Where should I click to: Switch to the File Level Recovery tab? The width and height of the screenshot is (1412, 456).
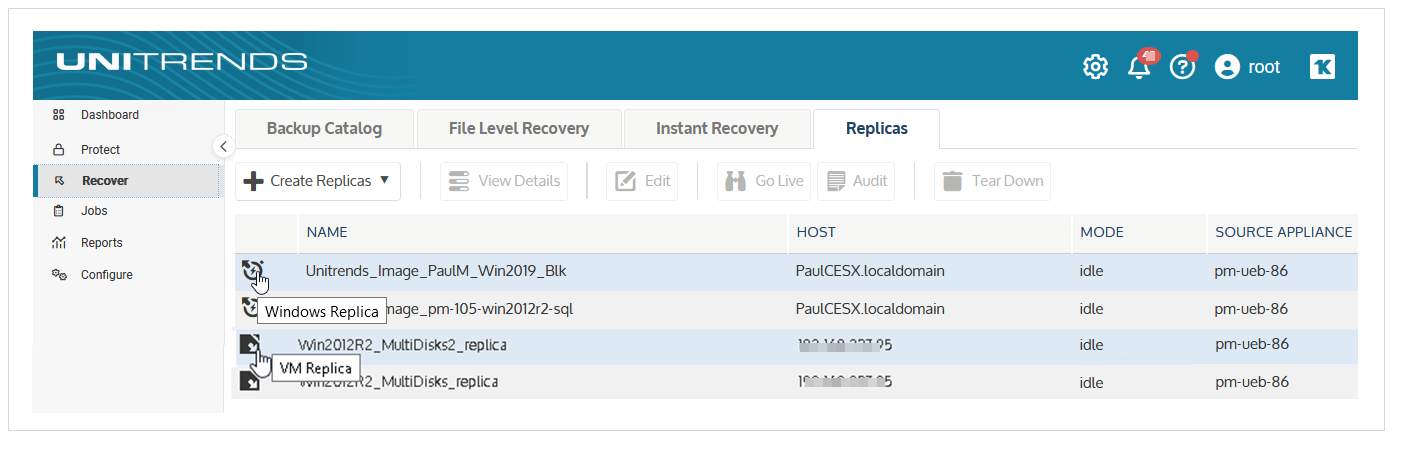click(519, 128)
